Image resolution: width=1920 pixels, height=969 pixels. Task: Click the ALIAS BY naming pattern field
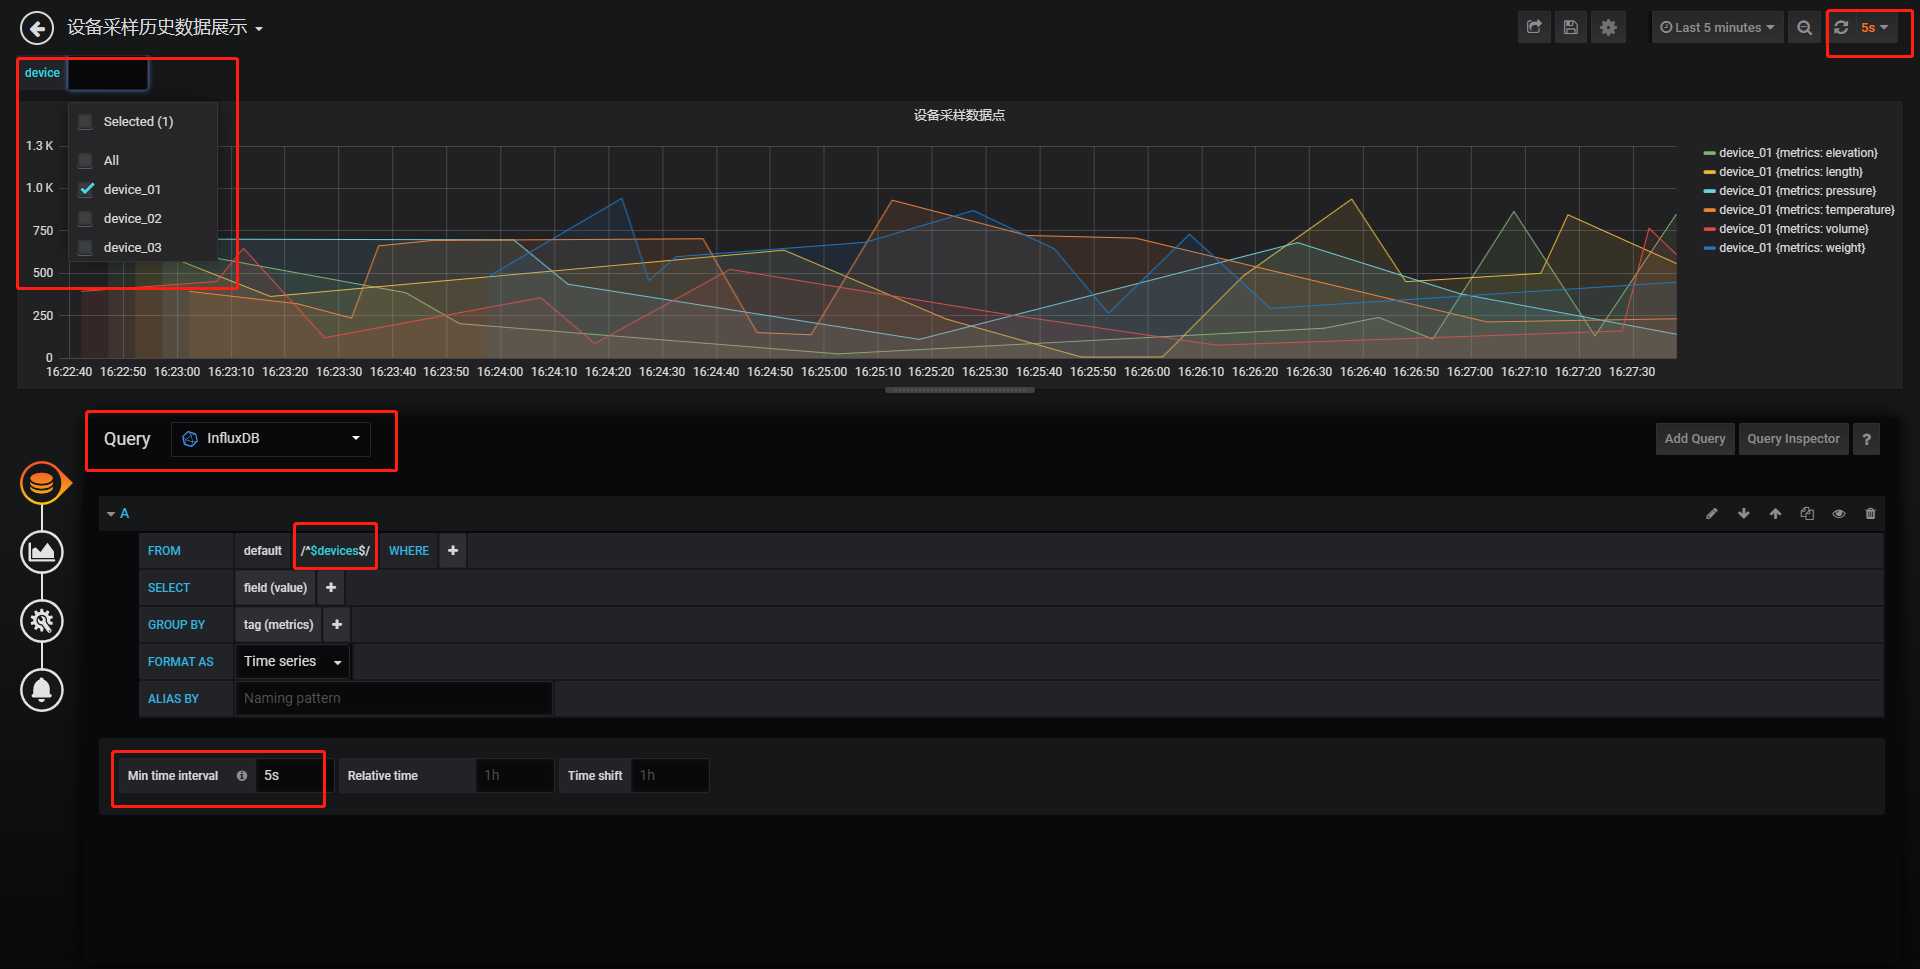[394, 699]
